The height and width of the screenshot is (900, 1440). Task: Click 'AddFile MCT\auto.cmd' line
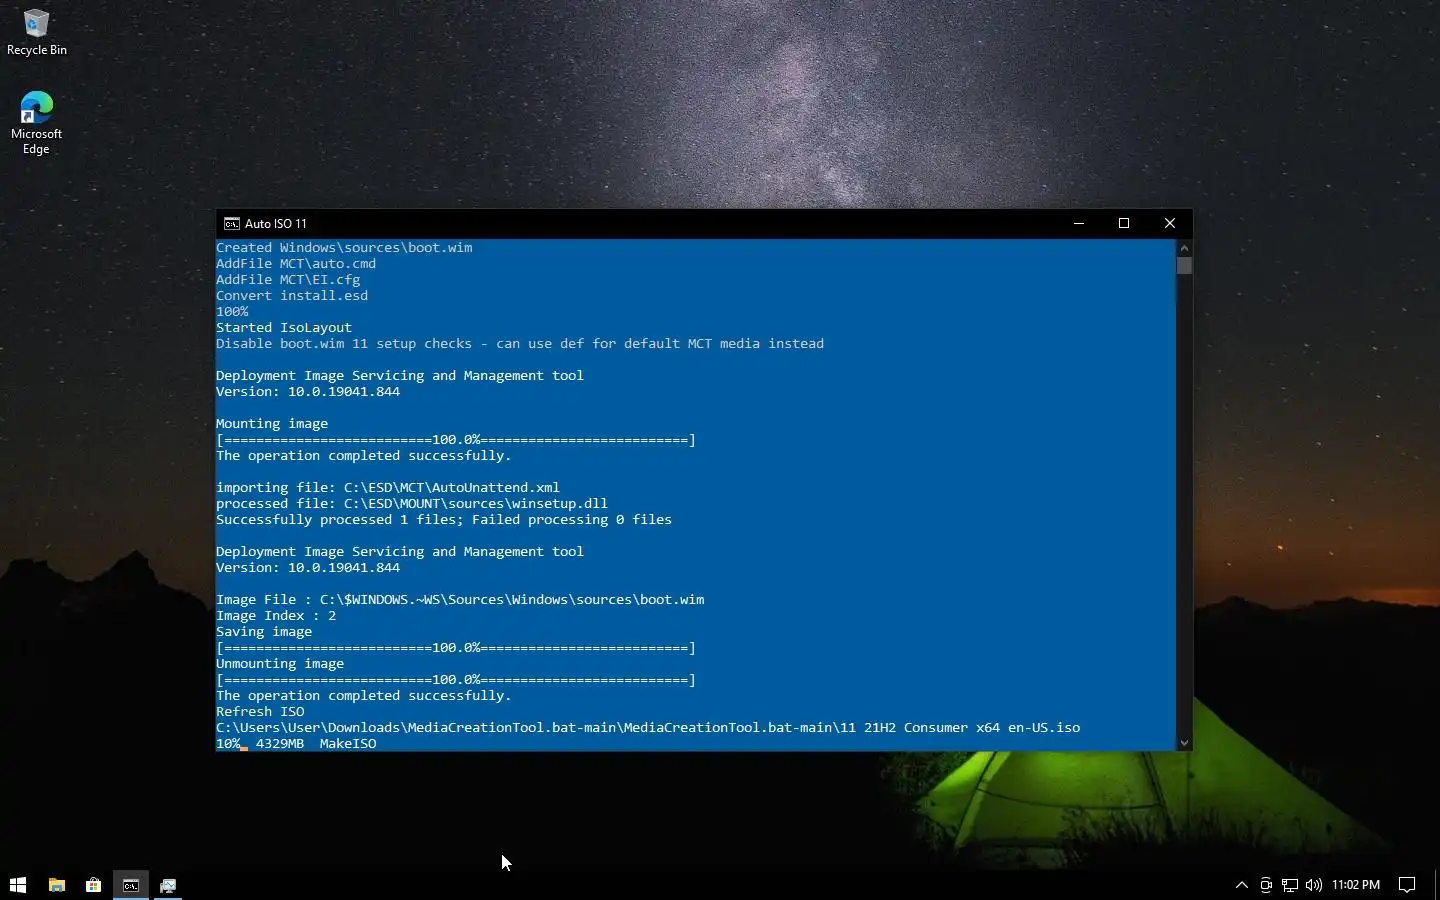pos(296,263)
